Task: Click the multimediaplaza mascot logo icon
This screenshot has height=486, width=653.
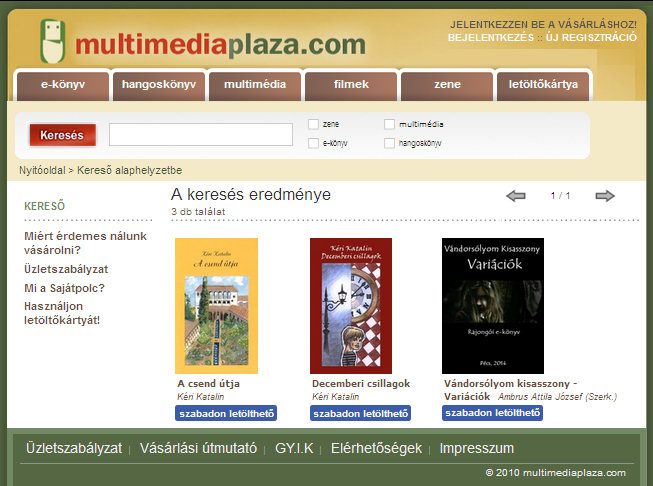Action: 53,41
